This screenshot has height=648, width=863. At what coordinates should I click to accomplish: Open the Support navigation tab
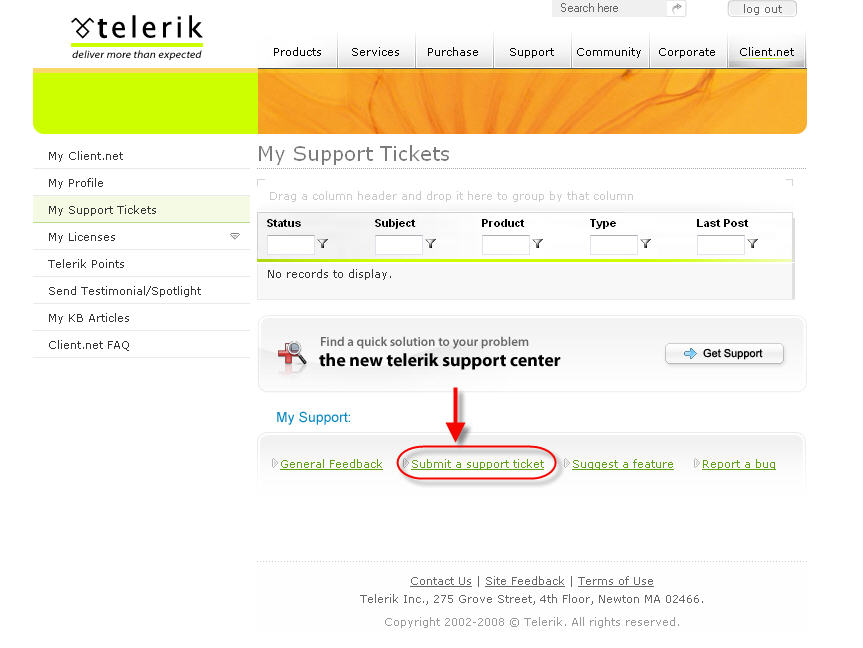[532, 52]
